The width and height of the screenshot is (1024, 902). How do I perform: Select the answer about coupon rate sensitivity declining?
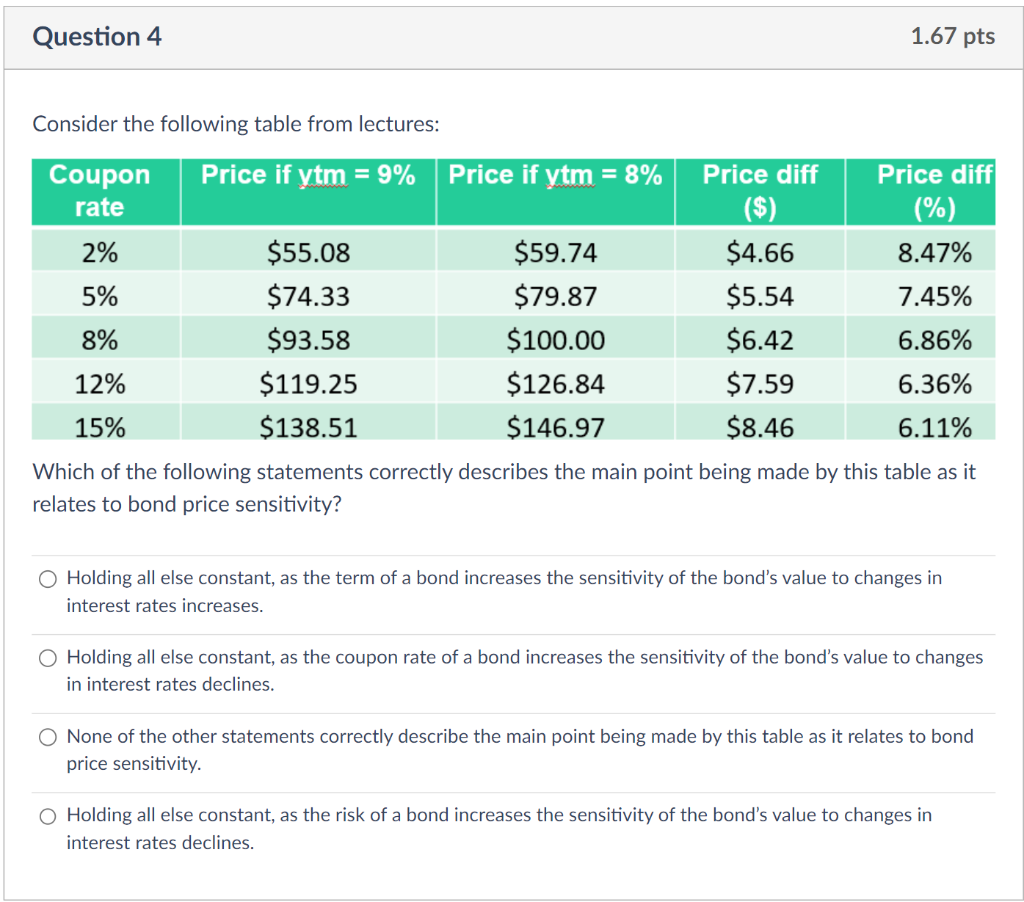pyautogui.click(x=47, y=657)
